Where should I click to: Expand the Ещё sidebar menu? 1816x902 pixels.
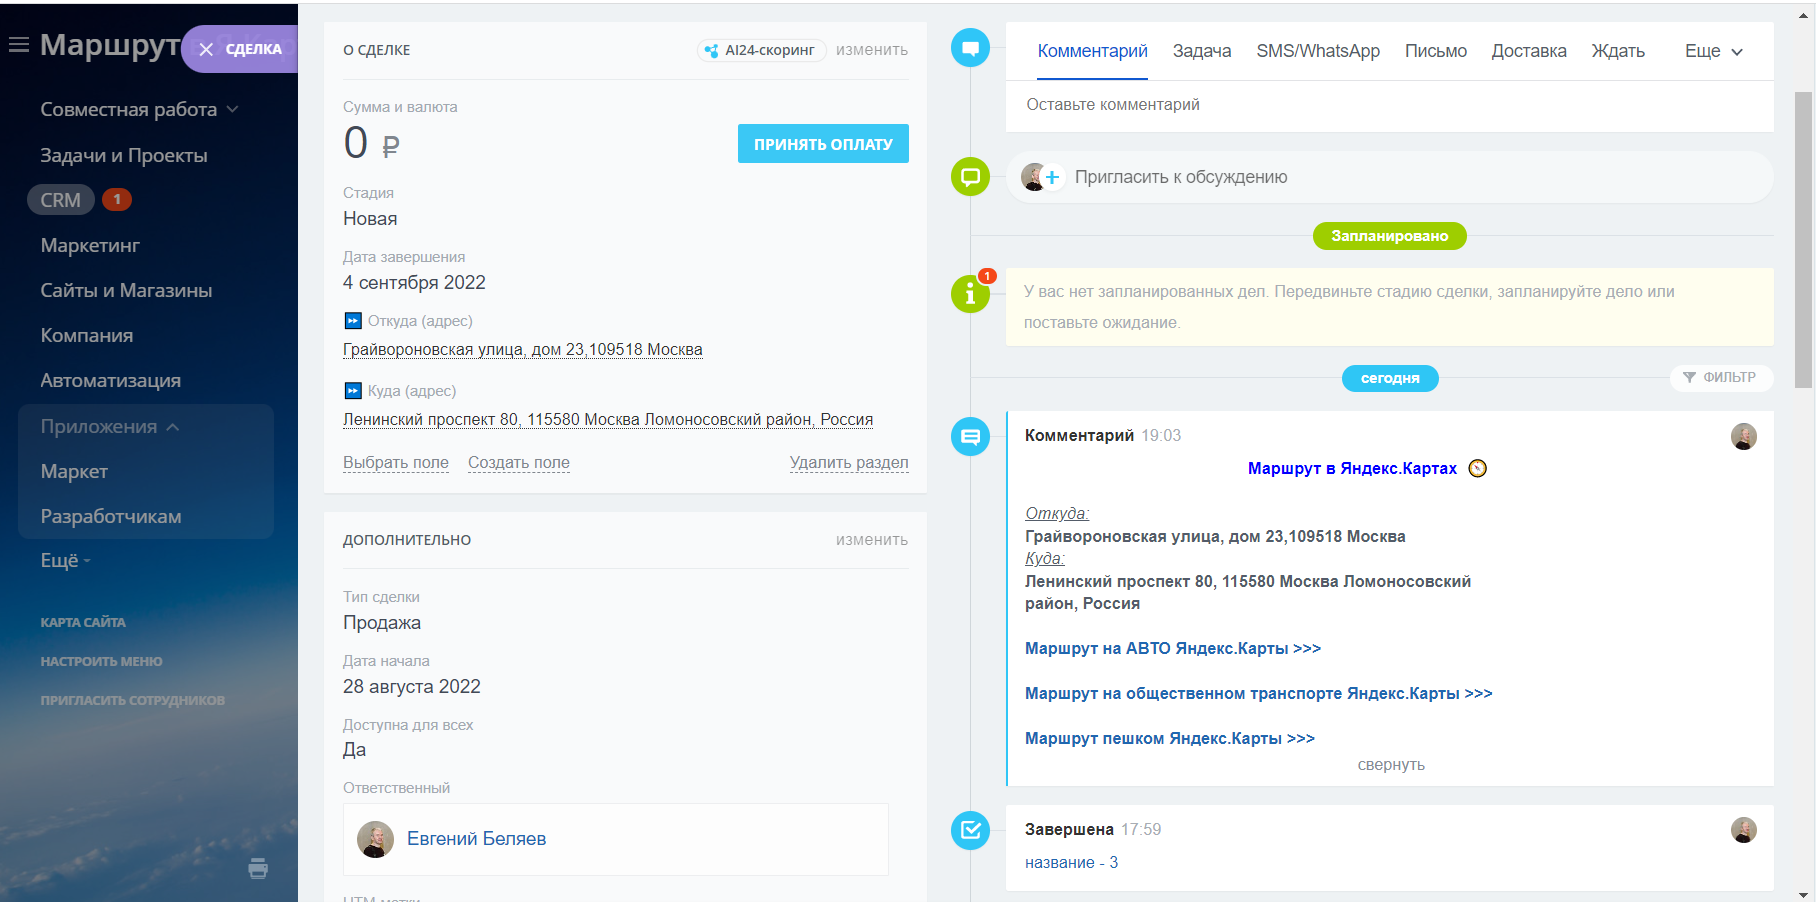(x=66, y=560)
